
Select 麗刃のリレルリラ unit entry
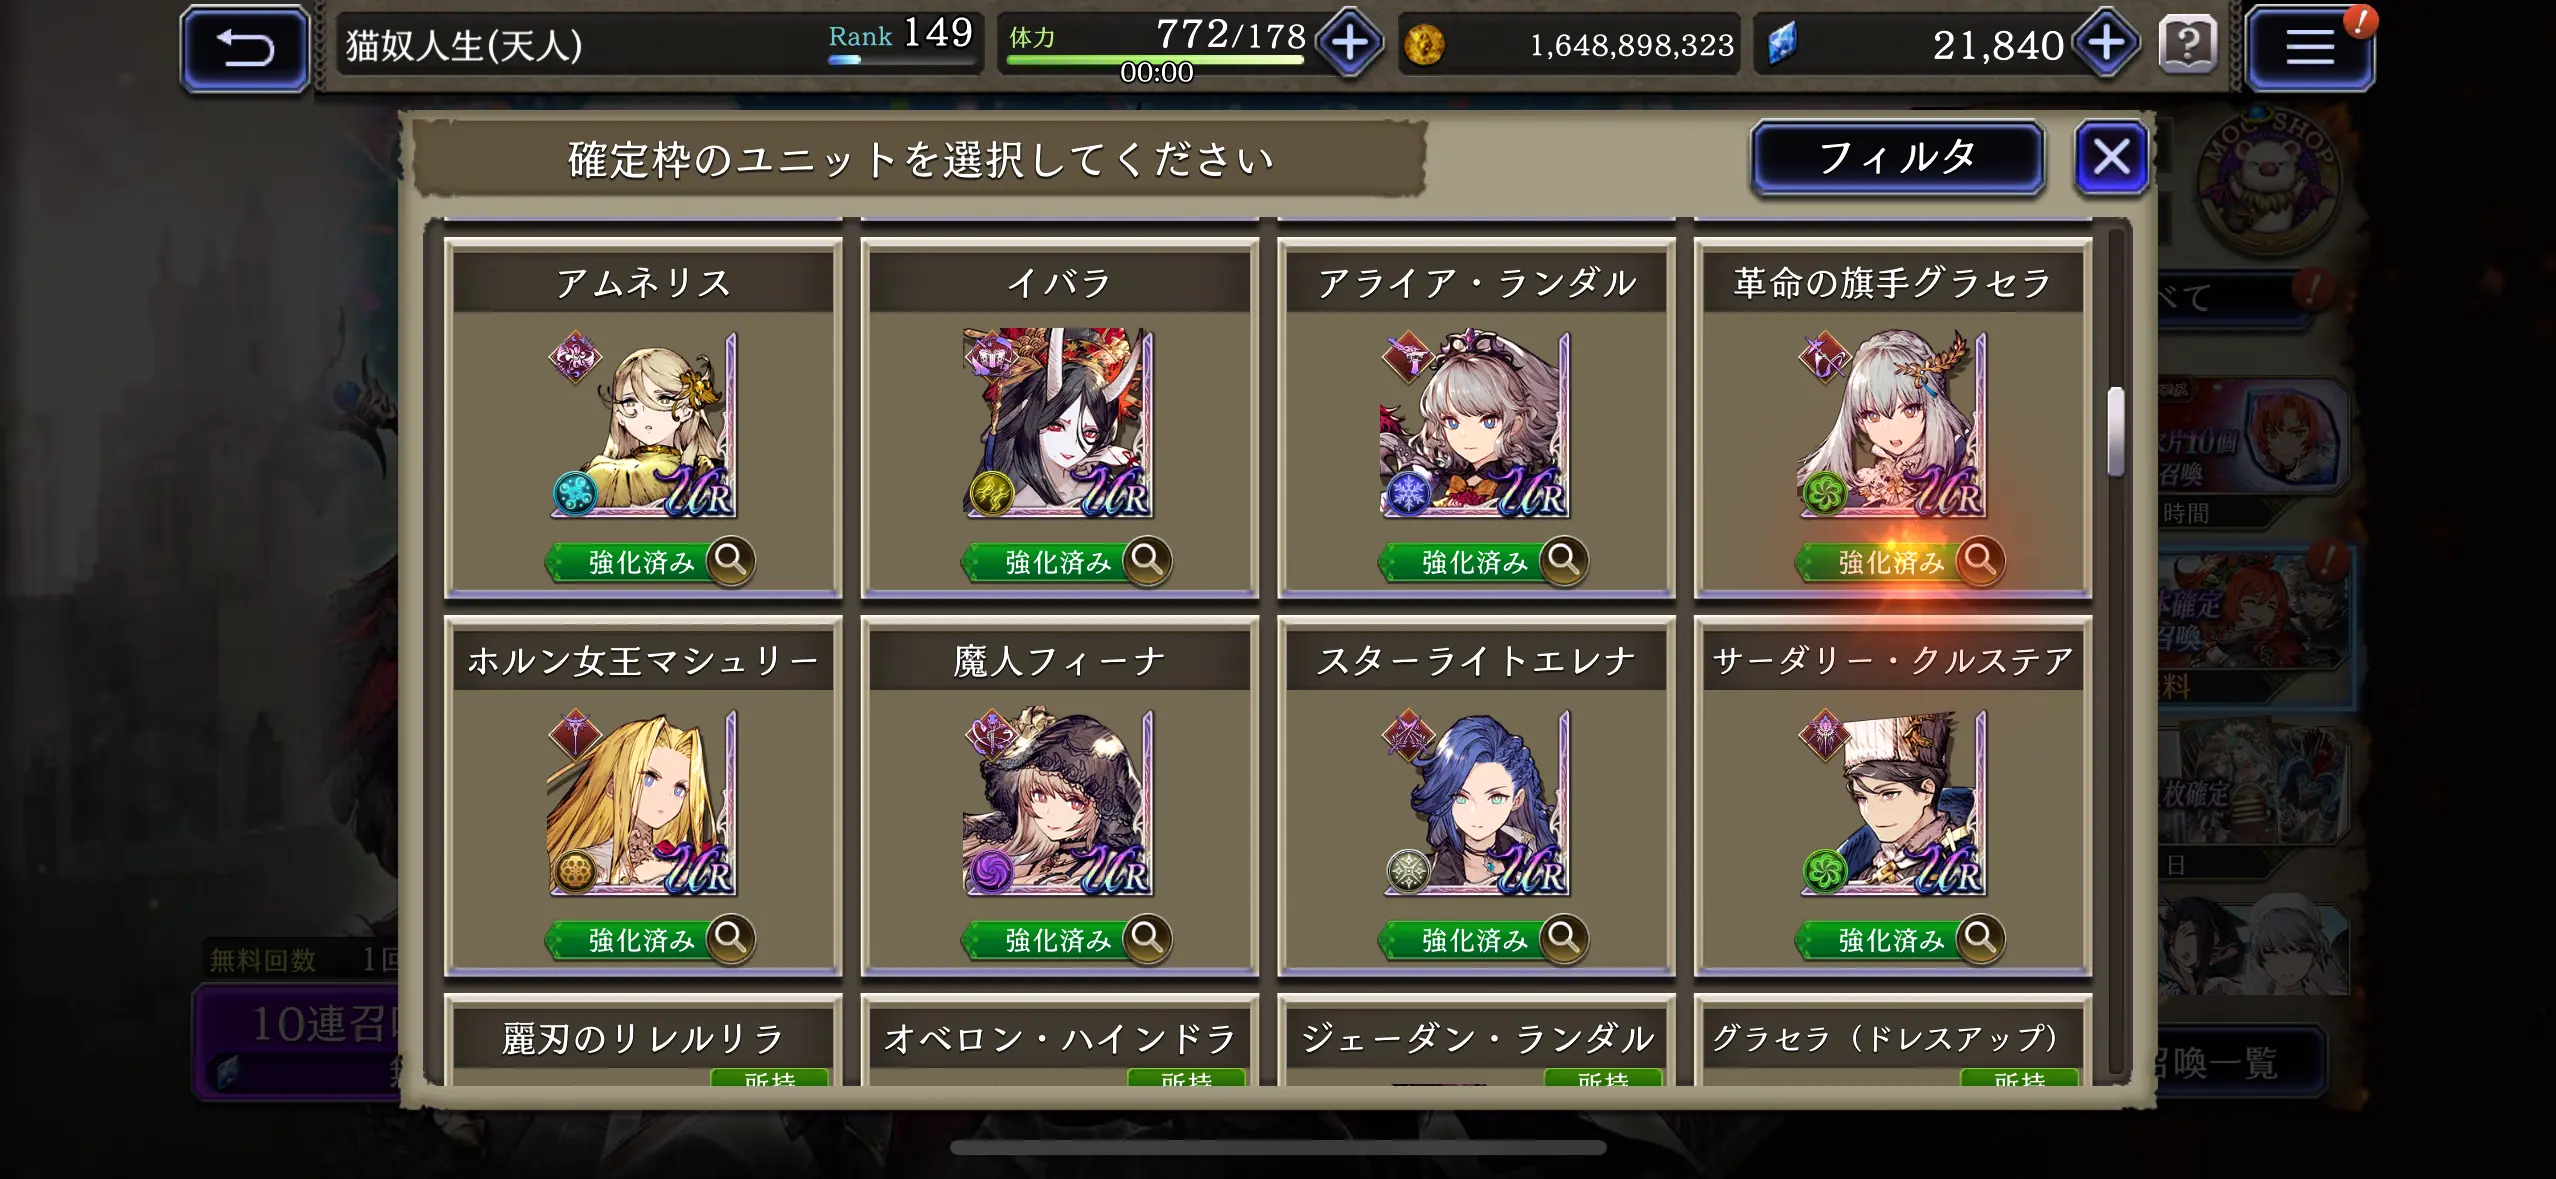pos(643,1040)
